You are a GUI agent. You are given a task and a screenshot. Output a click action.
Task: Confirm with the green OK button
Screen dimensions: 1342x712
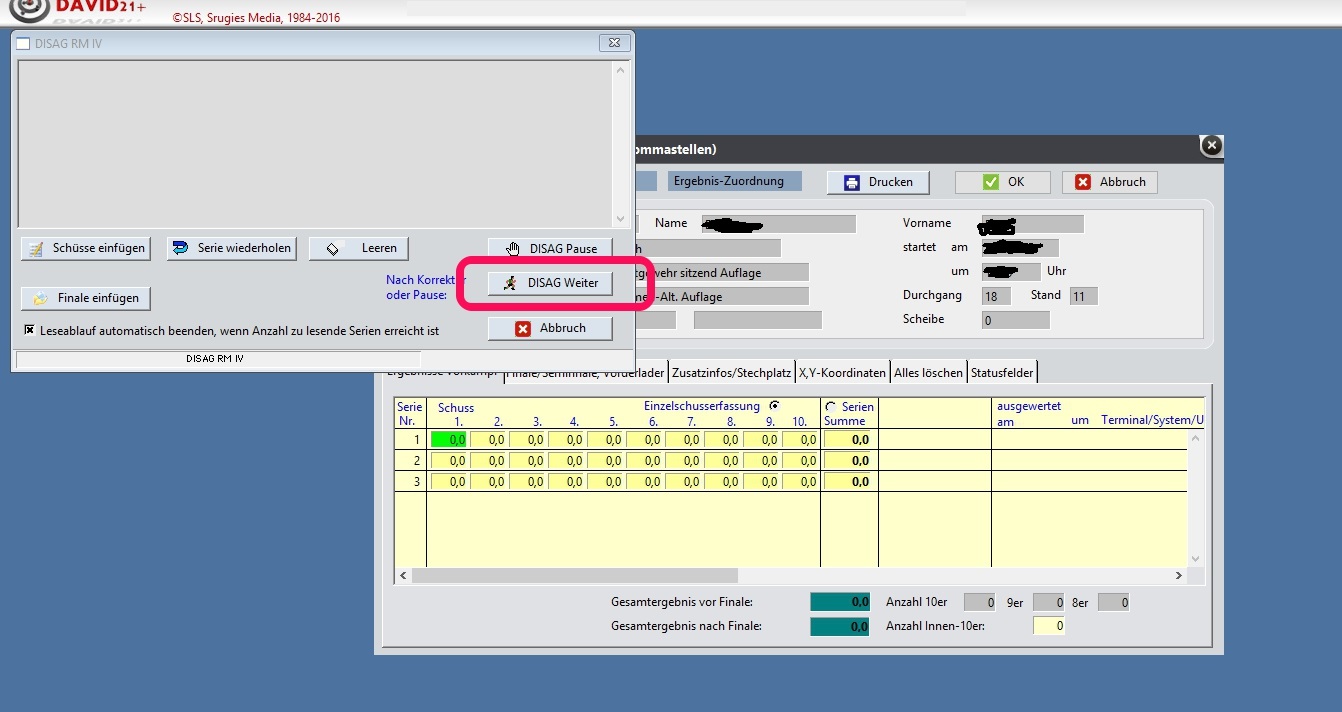click(1002, 182)
